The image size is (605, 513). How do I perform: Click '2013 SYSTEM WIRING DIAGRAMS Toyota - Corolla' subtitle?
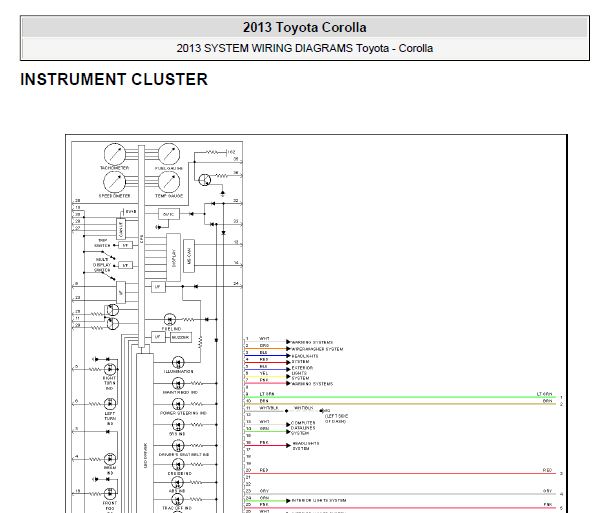pos(305,48)
